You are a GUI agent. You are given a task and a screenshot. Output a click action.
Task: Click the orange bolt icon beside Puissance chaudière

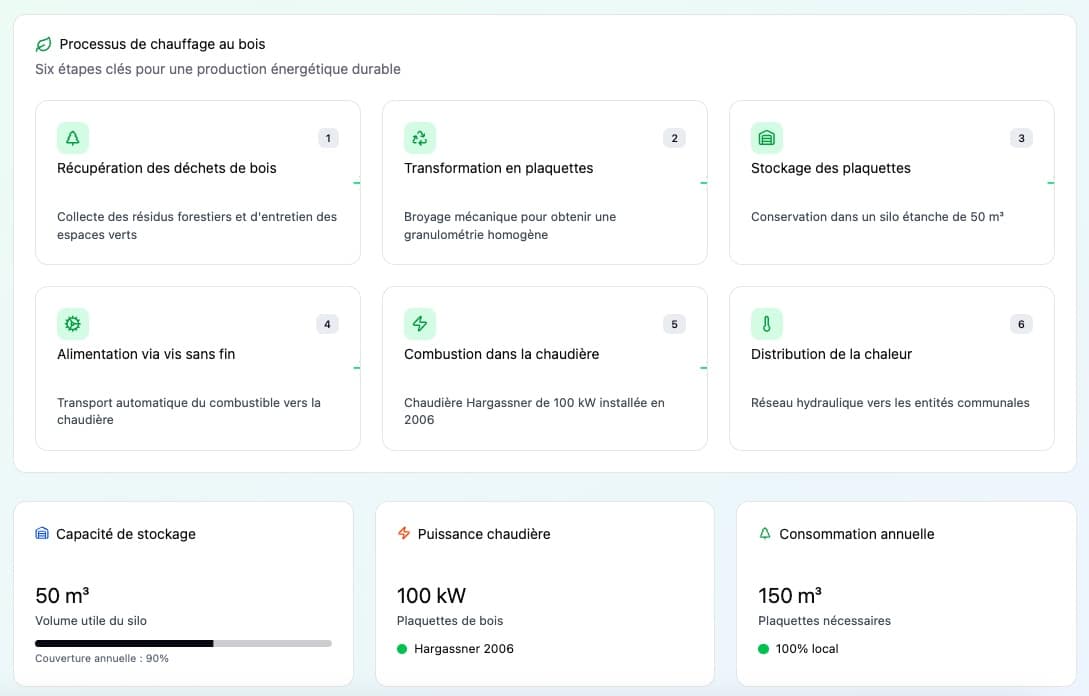pyautogui.click(x=404, y=534)
